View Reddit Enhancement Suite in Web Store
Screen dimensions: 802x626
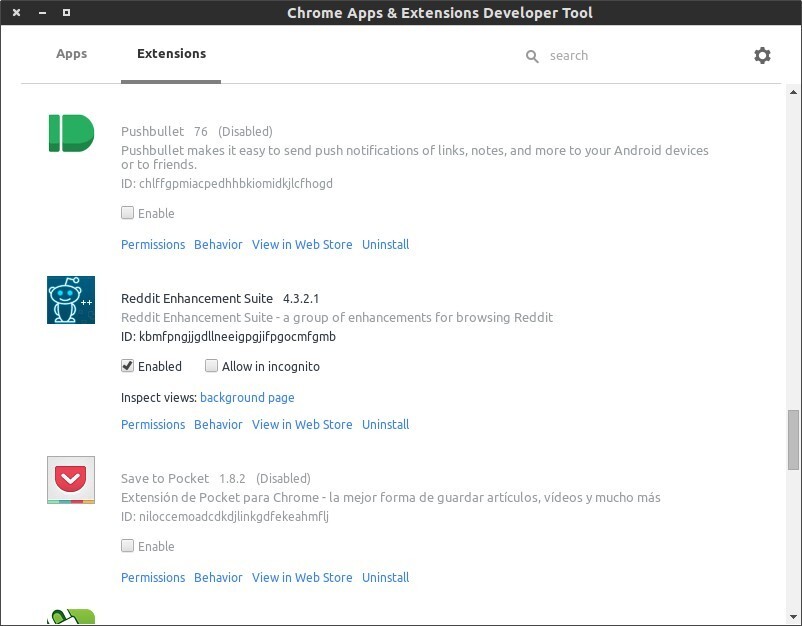coord(302,424)
